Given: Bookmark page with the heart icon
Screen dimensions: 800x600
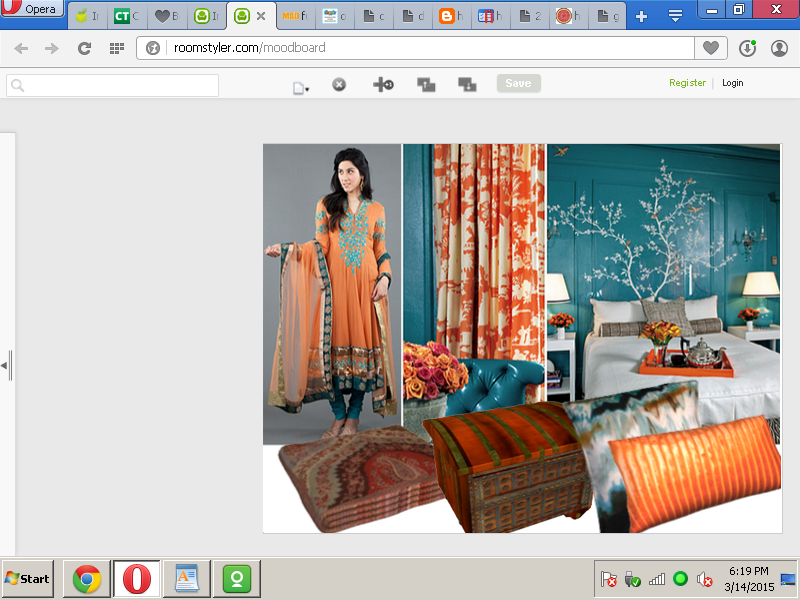Looking at the screenshot, I should pyautogui.click(x=711, y=48).
